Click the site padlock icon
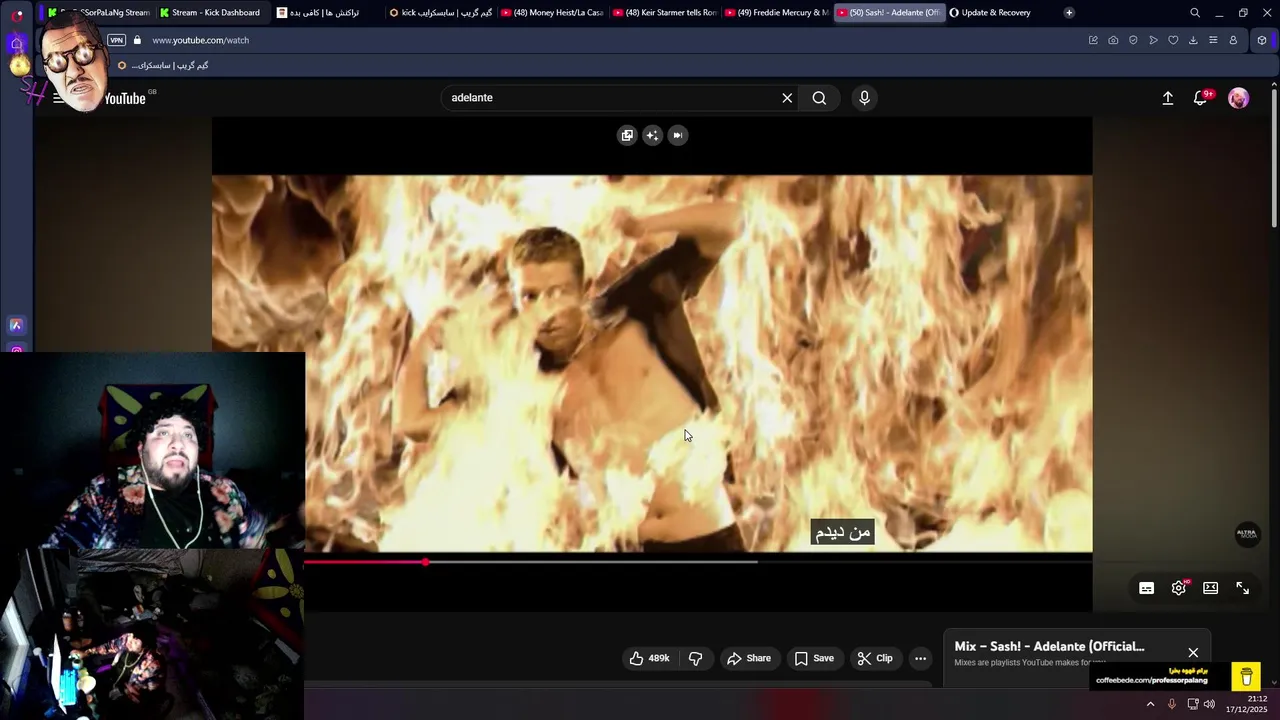Image resolution: width=1280 pixels, height=720 pixels. pos(138,40)
